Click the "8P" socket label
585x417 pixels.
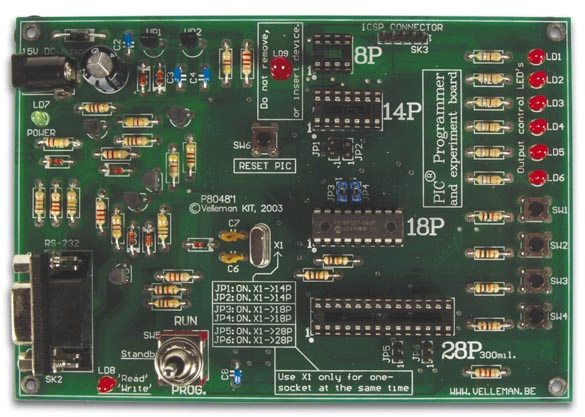[367, 55]
